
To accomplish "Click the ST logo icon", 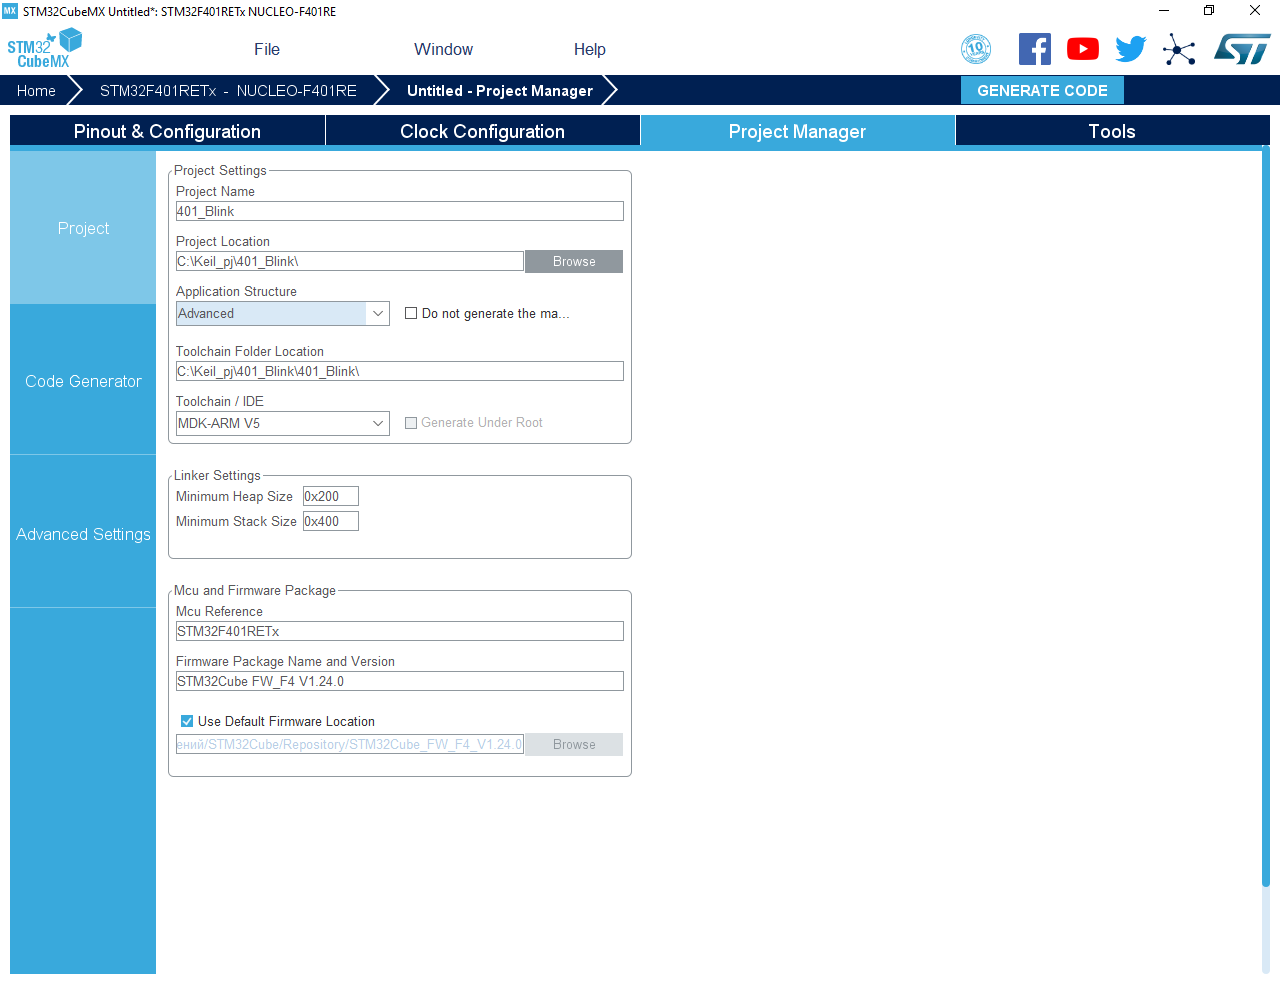I will click(1242, 49).
